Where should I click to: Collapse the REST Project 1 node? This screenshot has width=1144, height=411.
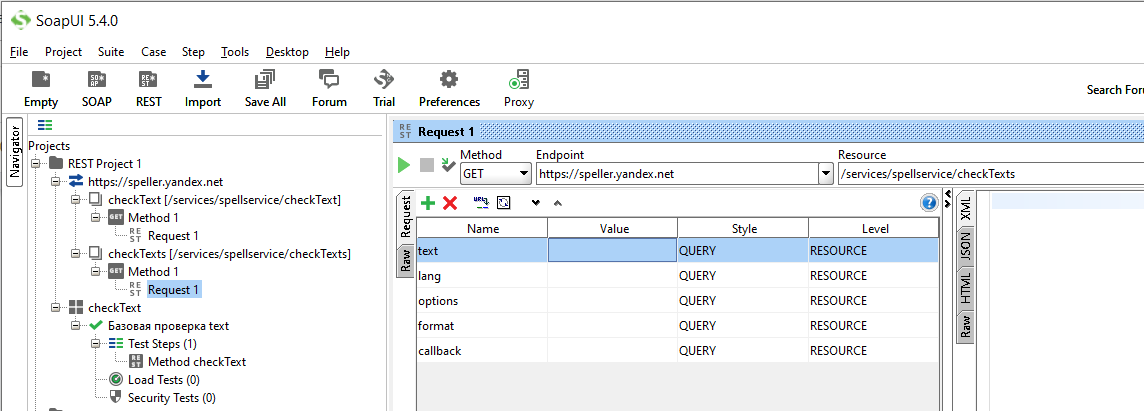click(35, 164)
